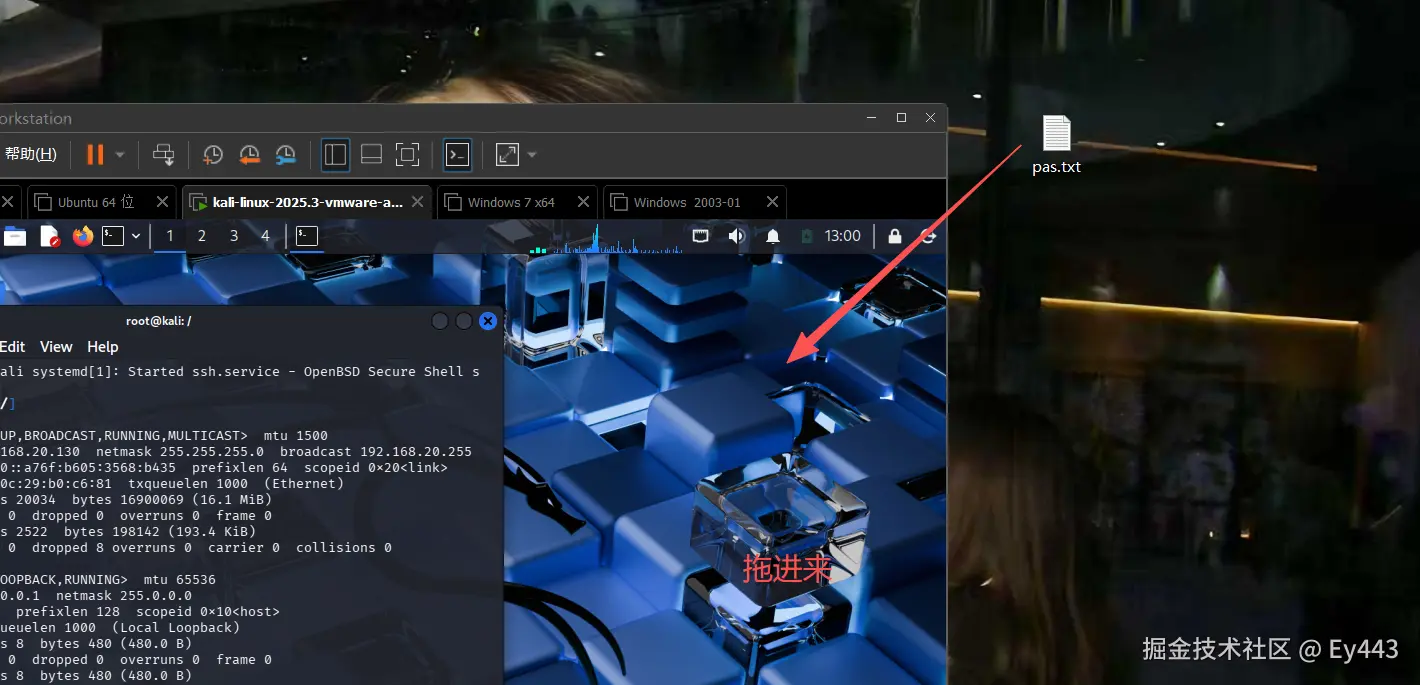The height and width of the screenshot is (685, 1420).
Task: Switch to Kali workspace 3
Action: tap(234, 236)
